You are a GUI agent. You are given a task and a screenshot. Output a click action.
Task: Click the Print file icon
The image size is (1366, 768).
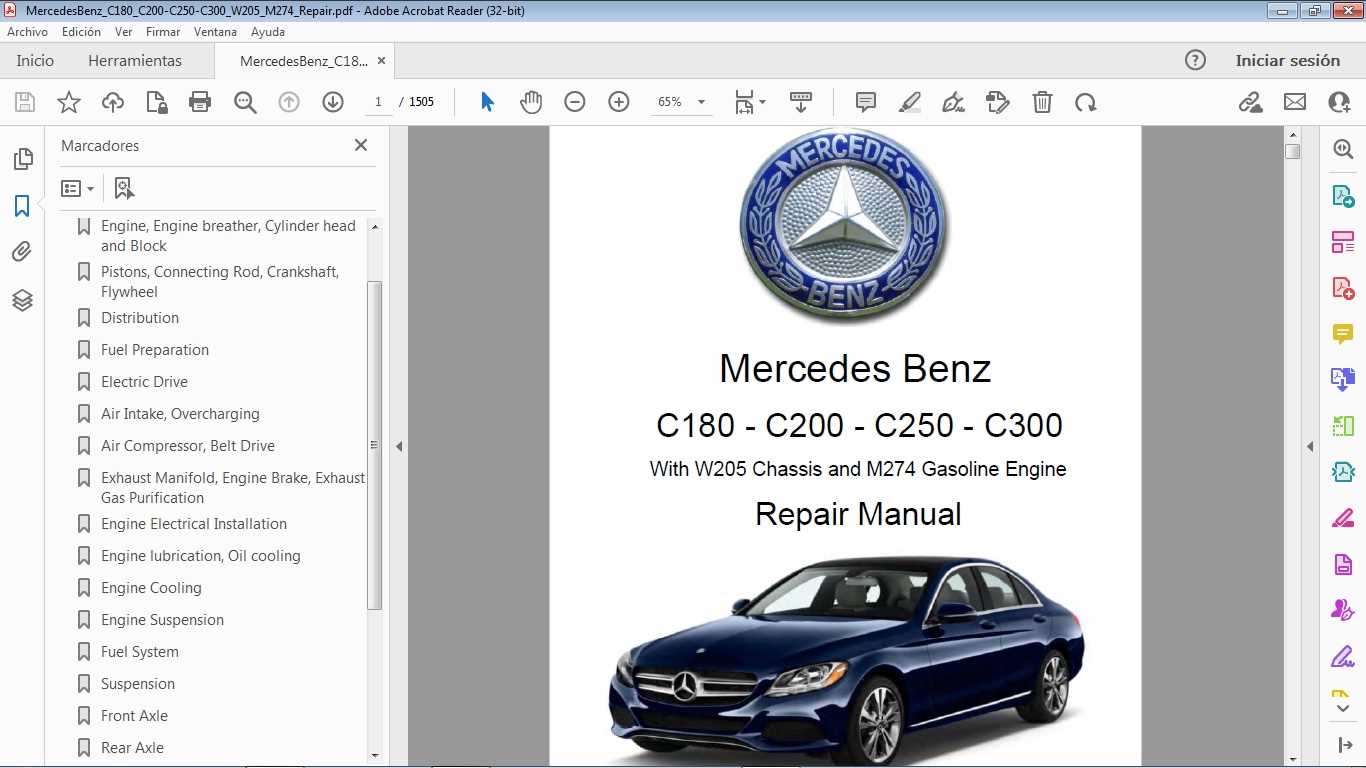200,102
